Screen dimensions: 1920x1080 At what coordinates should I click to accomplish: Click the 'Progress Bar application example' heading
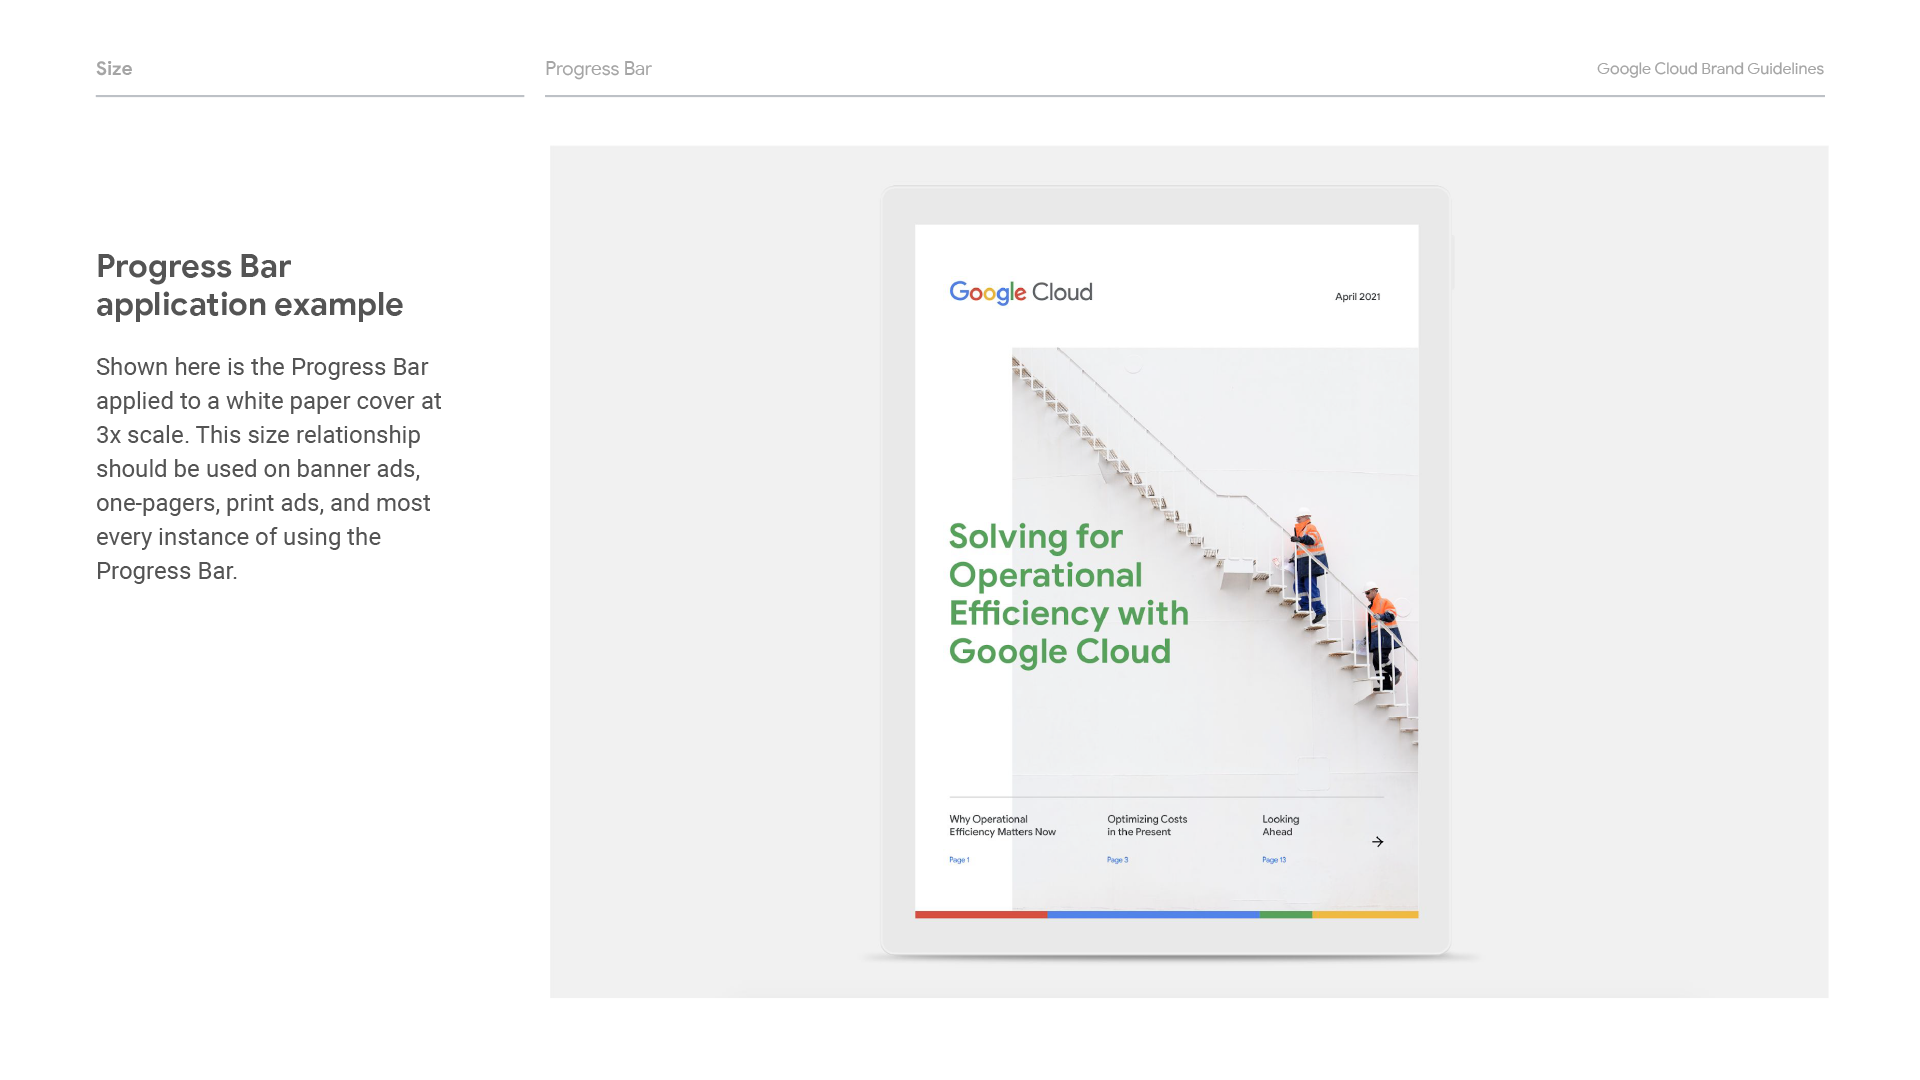(250, 285)
